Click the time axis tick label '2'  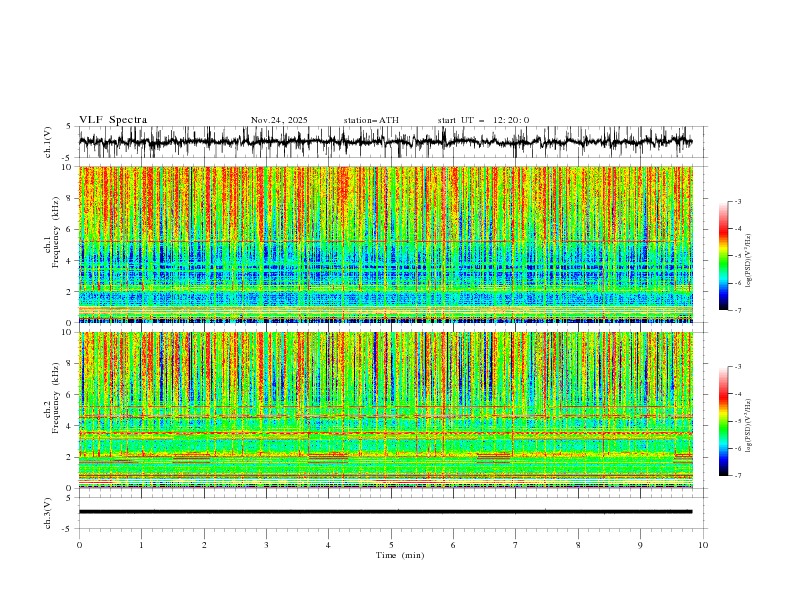204,545
